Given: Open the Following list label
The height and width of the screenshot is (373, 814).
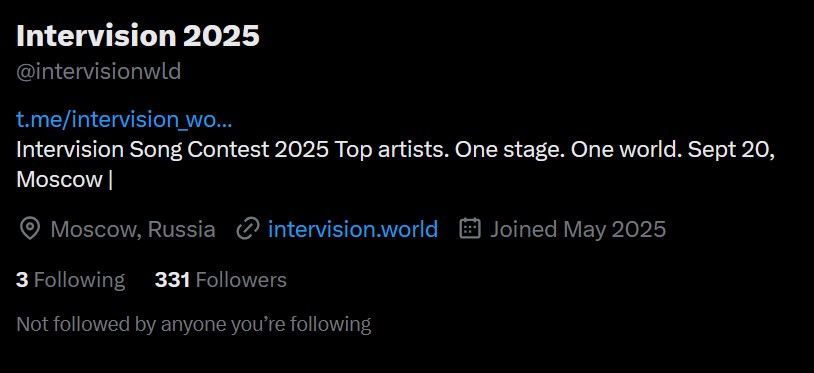Looking at the screenshot, I should [79, 280].
